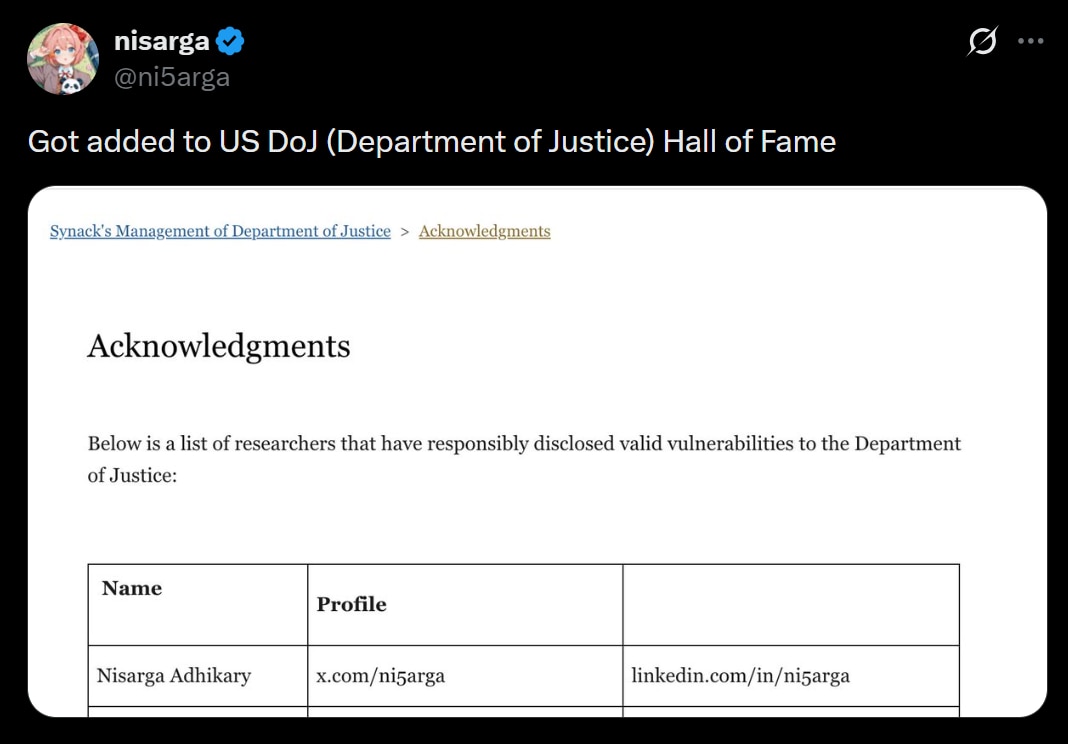This screenshot has height=744, width=1068.
Task: Select the large Acknowledgments heading
Action: tap(219, 346)
